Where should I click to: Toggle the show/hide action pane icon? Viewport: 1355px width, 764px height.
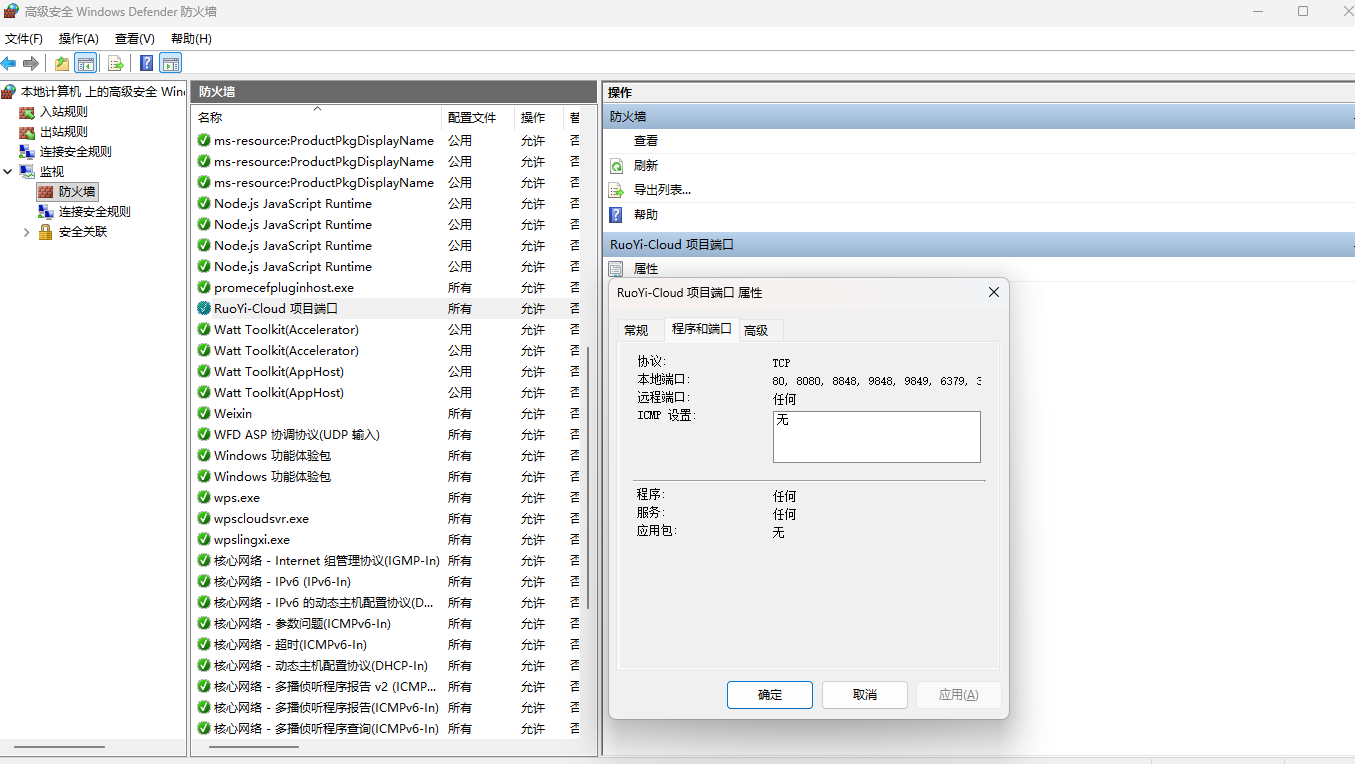(x=171, y=63)
